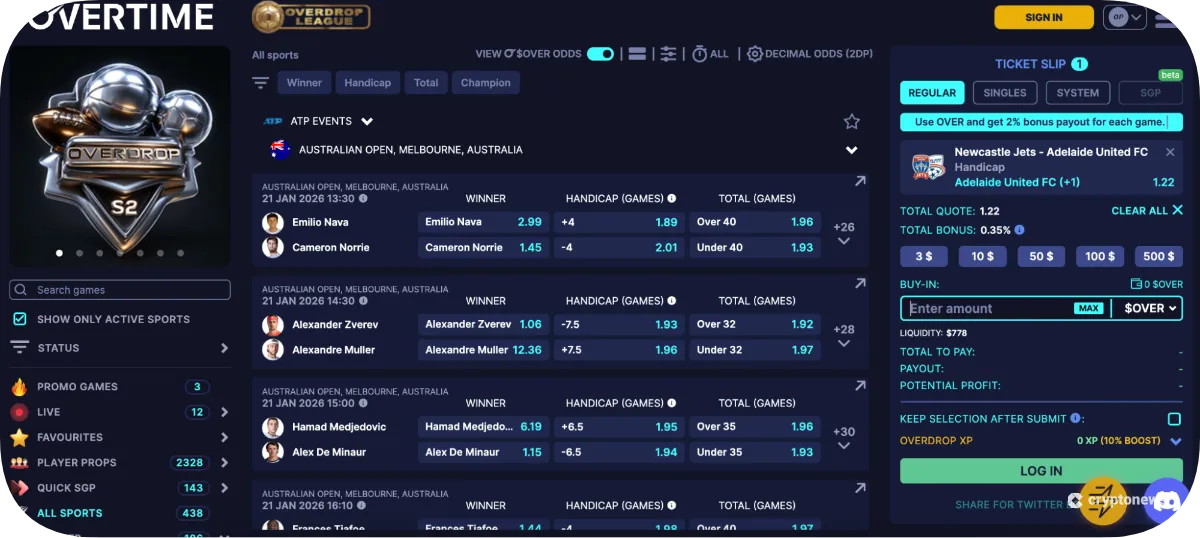Screen dimensions: 1200x538
Task: Open Zverev vs Muller match arrow icon
Action: click(860, 284)
